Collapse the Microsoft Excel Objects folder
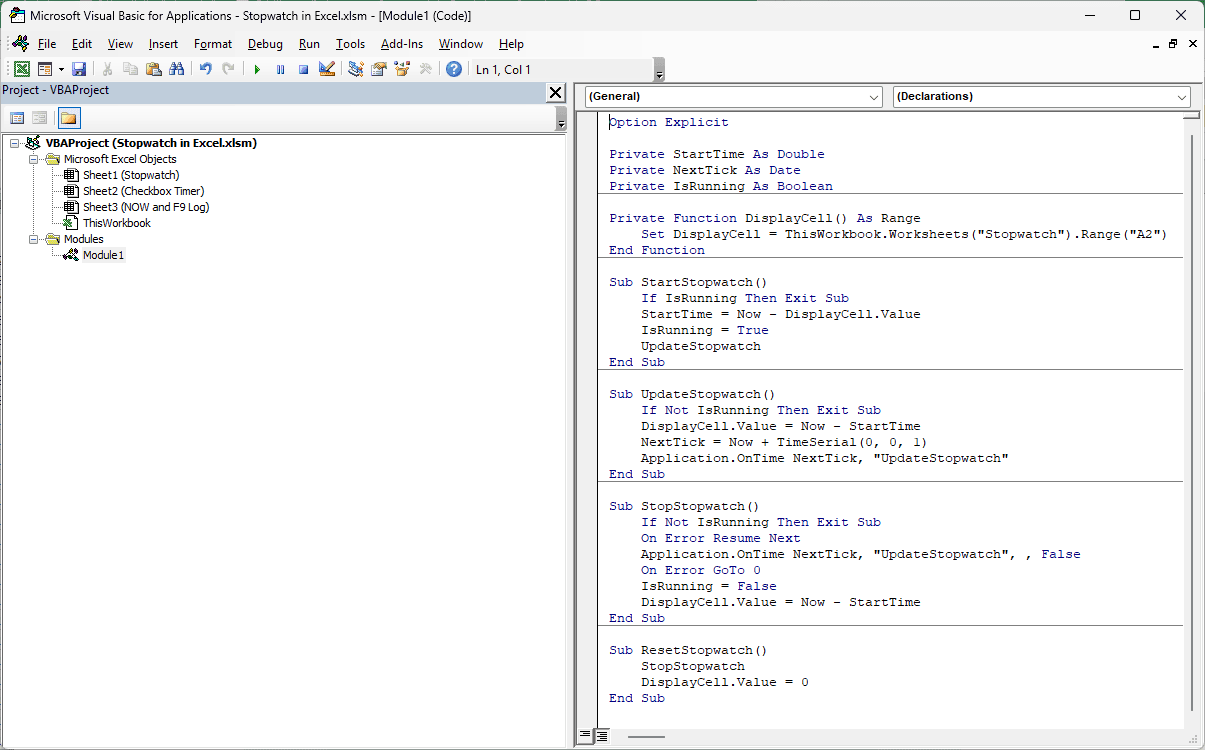The height and width of the screenshot is (750, 1205). (33, 159)
